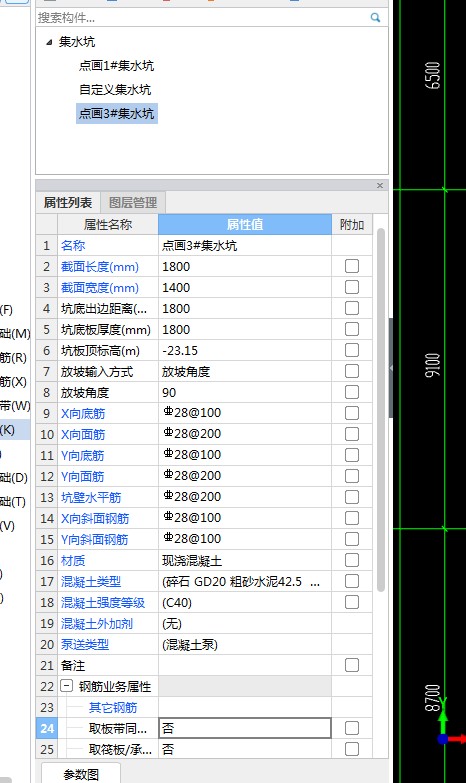Collapse 钢筋业务属性 group
This screenshot has height=783, width=466.
pyautogui.click(x=66, y=686)
